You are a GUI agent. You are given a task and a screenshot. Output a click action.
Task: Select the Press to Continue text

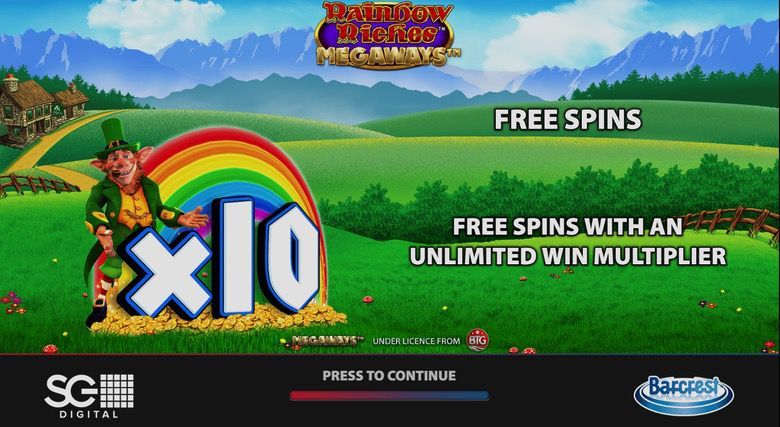coord(389,376)
